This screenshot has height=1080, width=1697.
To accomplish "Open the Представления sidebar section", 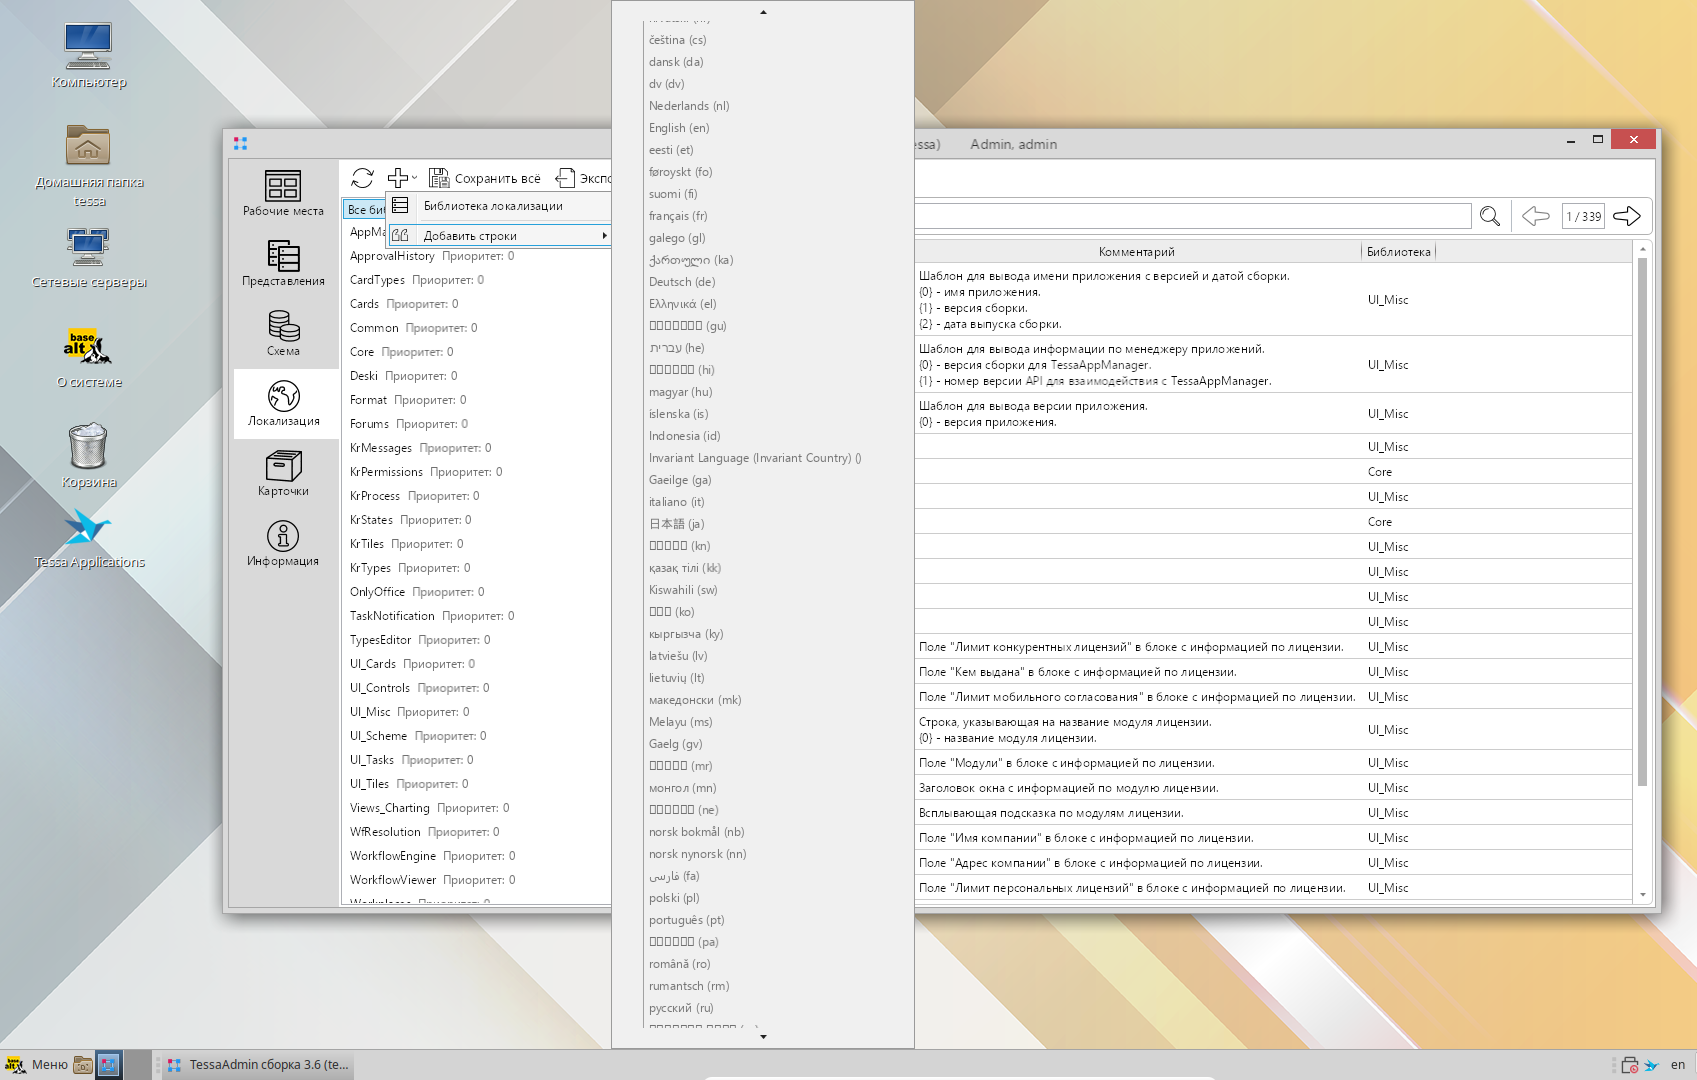I will tap(283, 263).
